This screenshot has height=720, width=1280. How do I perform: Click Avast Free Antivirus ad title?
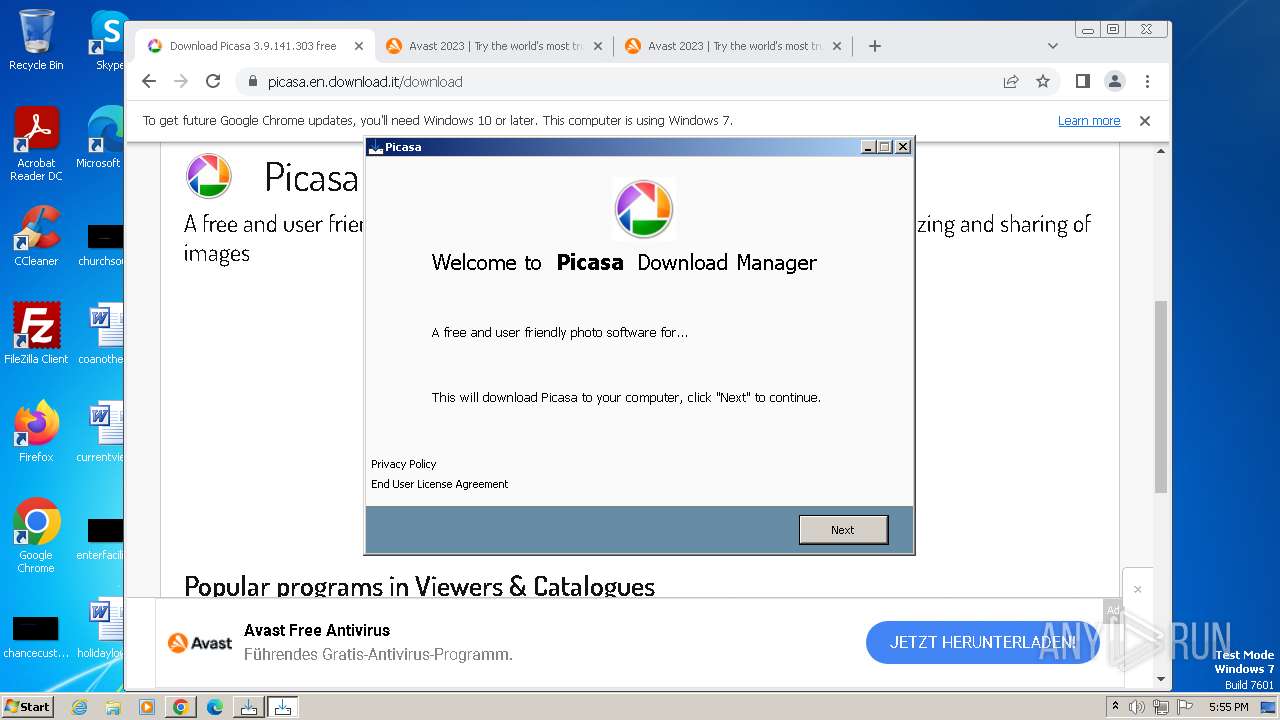pos(317,630)
